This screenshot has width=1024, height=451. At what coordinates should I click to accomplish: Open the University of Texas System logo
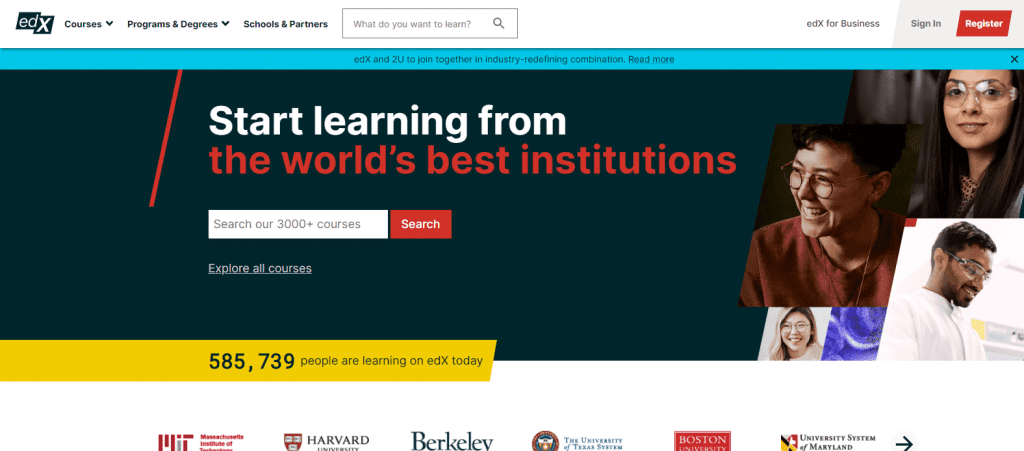(x=577, y=441)
